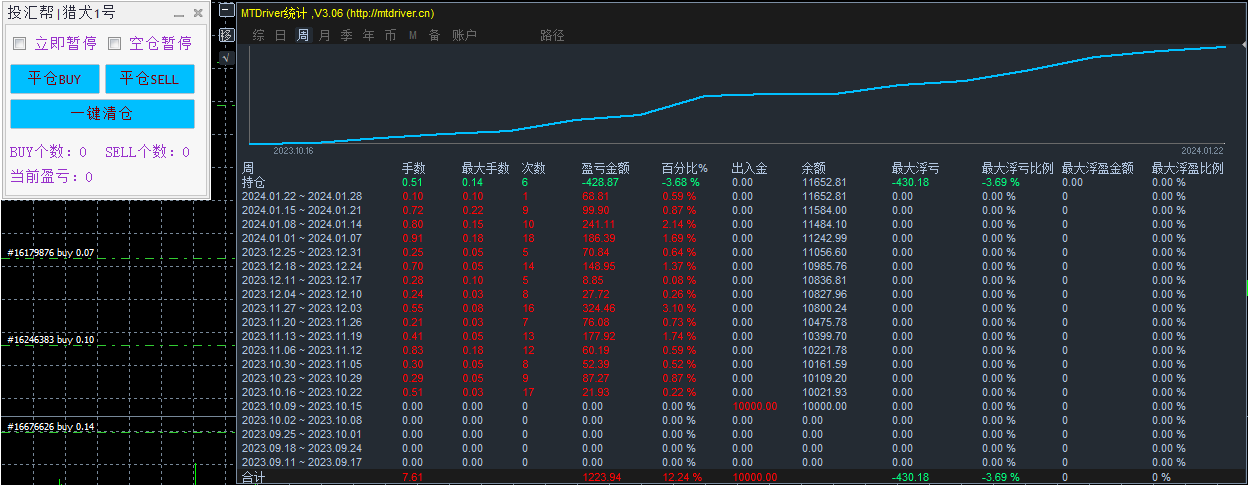Enable the 立即暂停 checkbox
Screen dimensions: 1248x485
pos(19,44)
